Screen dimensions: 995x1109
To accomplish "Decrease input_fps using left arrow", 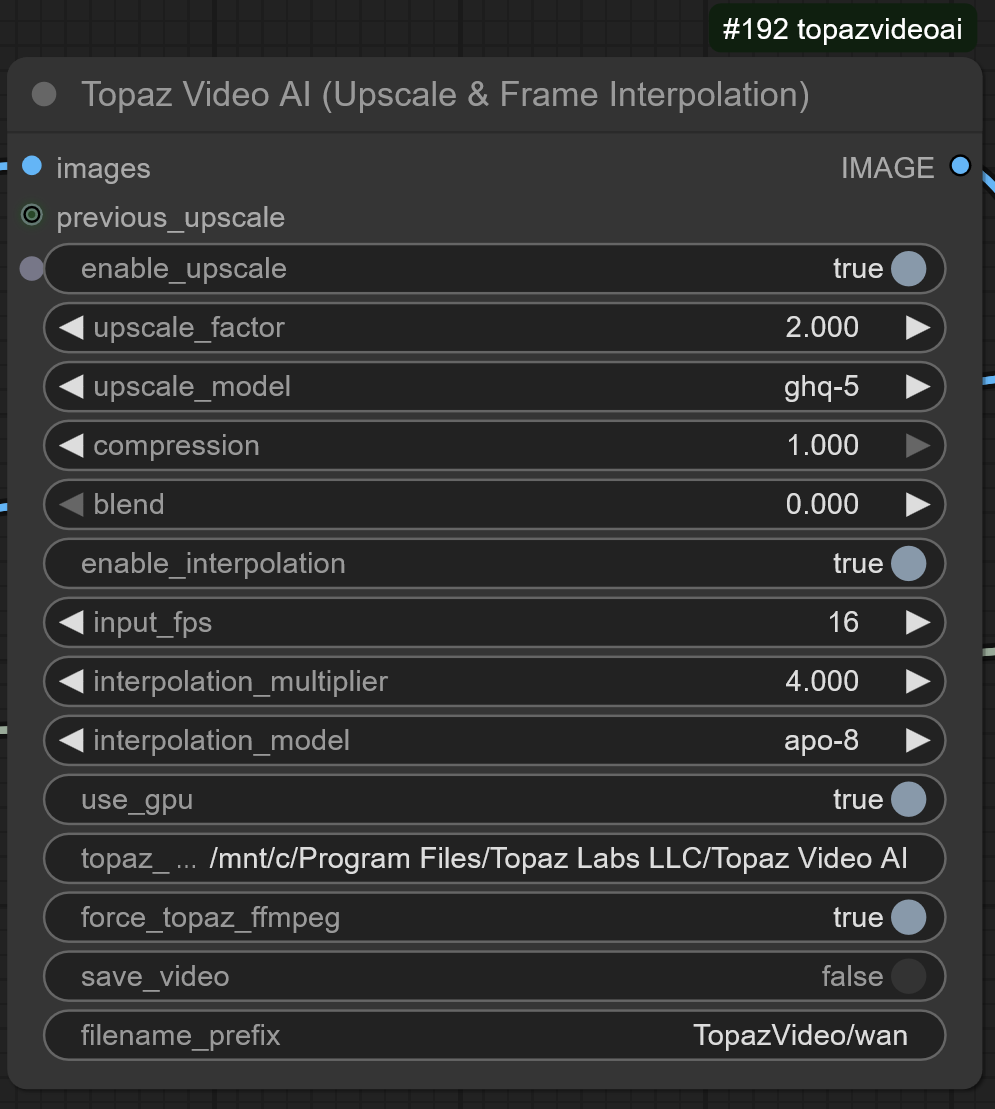I will (71, 623).
